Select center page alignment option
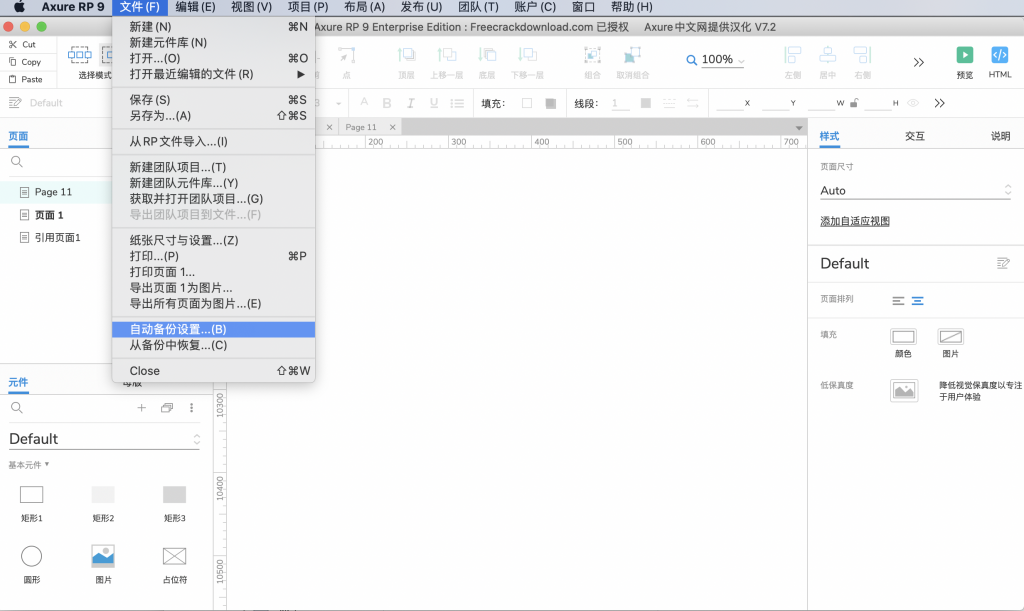Image resolution: width=1024 pixels, height=611 pixels. tap(917, 300)
